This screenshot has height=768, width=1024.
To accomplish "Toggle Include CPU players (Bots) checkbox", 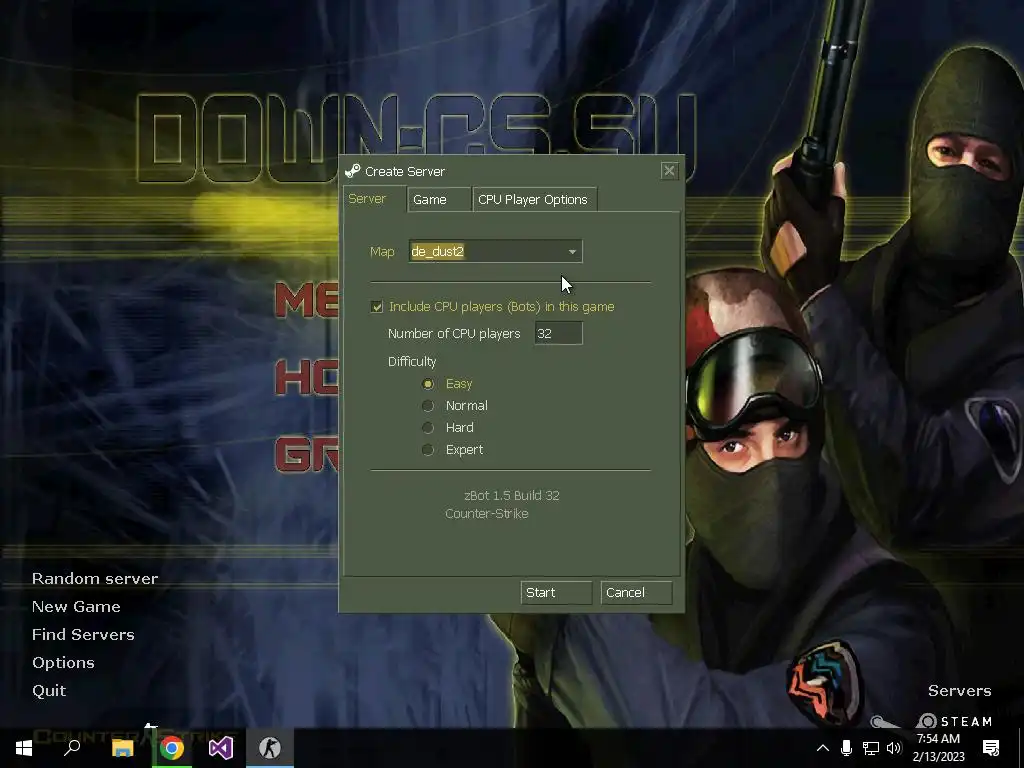I will [x=377, y=306].
